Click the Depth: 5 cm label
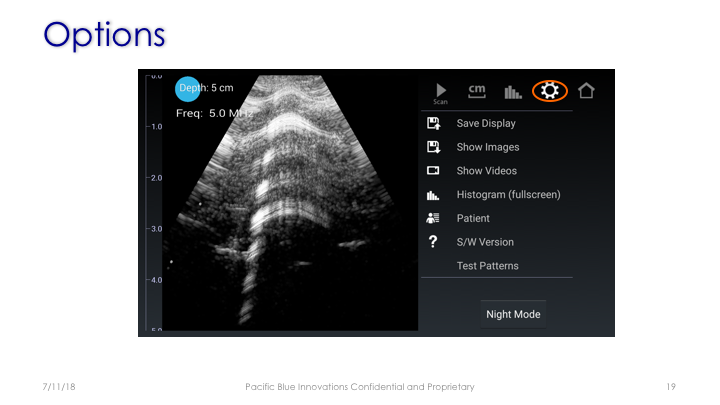 206,88
